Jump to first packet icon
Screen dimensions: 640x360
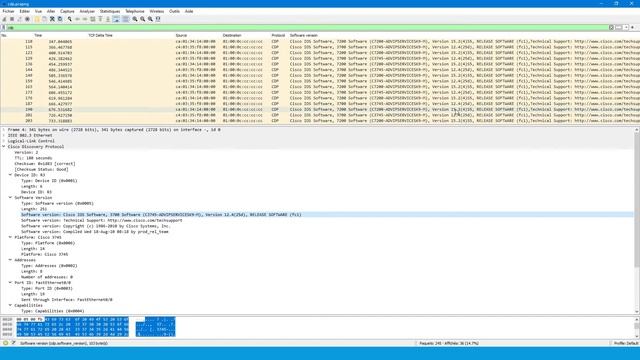point(100,19)
